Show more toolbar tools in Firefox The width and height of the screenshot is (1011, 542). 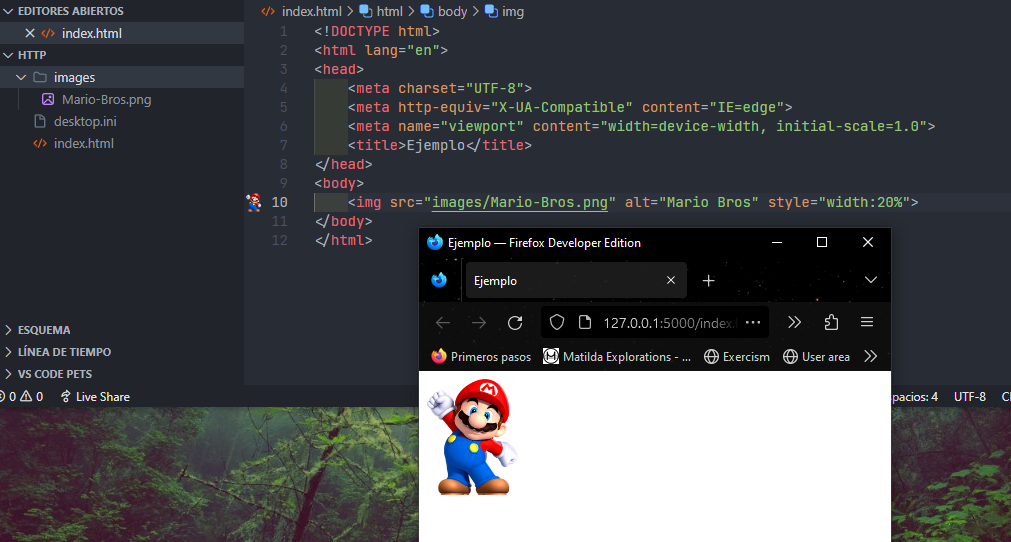pyautogui.click(x=794, y=322)
